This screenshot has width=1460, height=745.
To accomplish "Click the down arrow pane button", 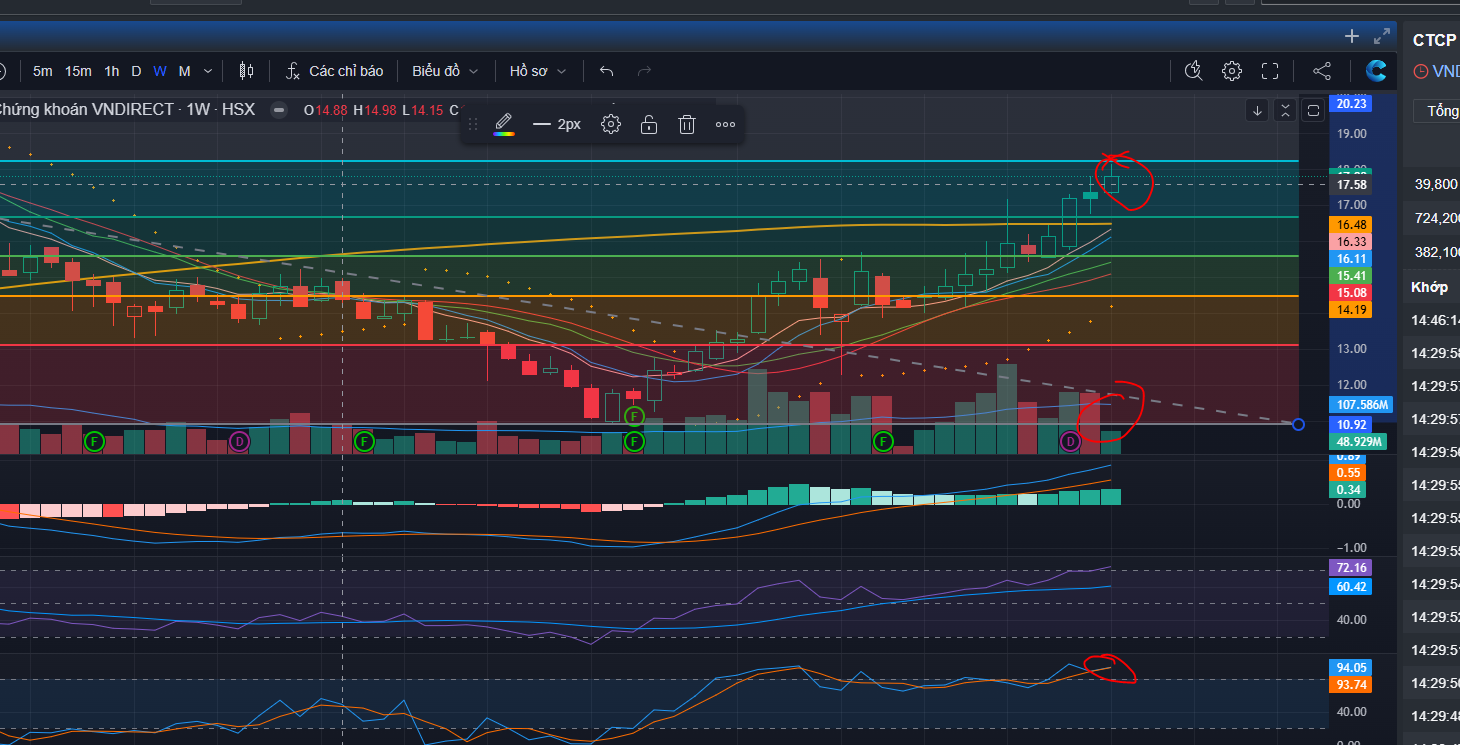I will pos(1258,110).
